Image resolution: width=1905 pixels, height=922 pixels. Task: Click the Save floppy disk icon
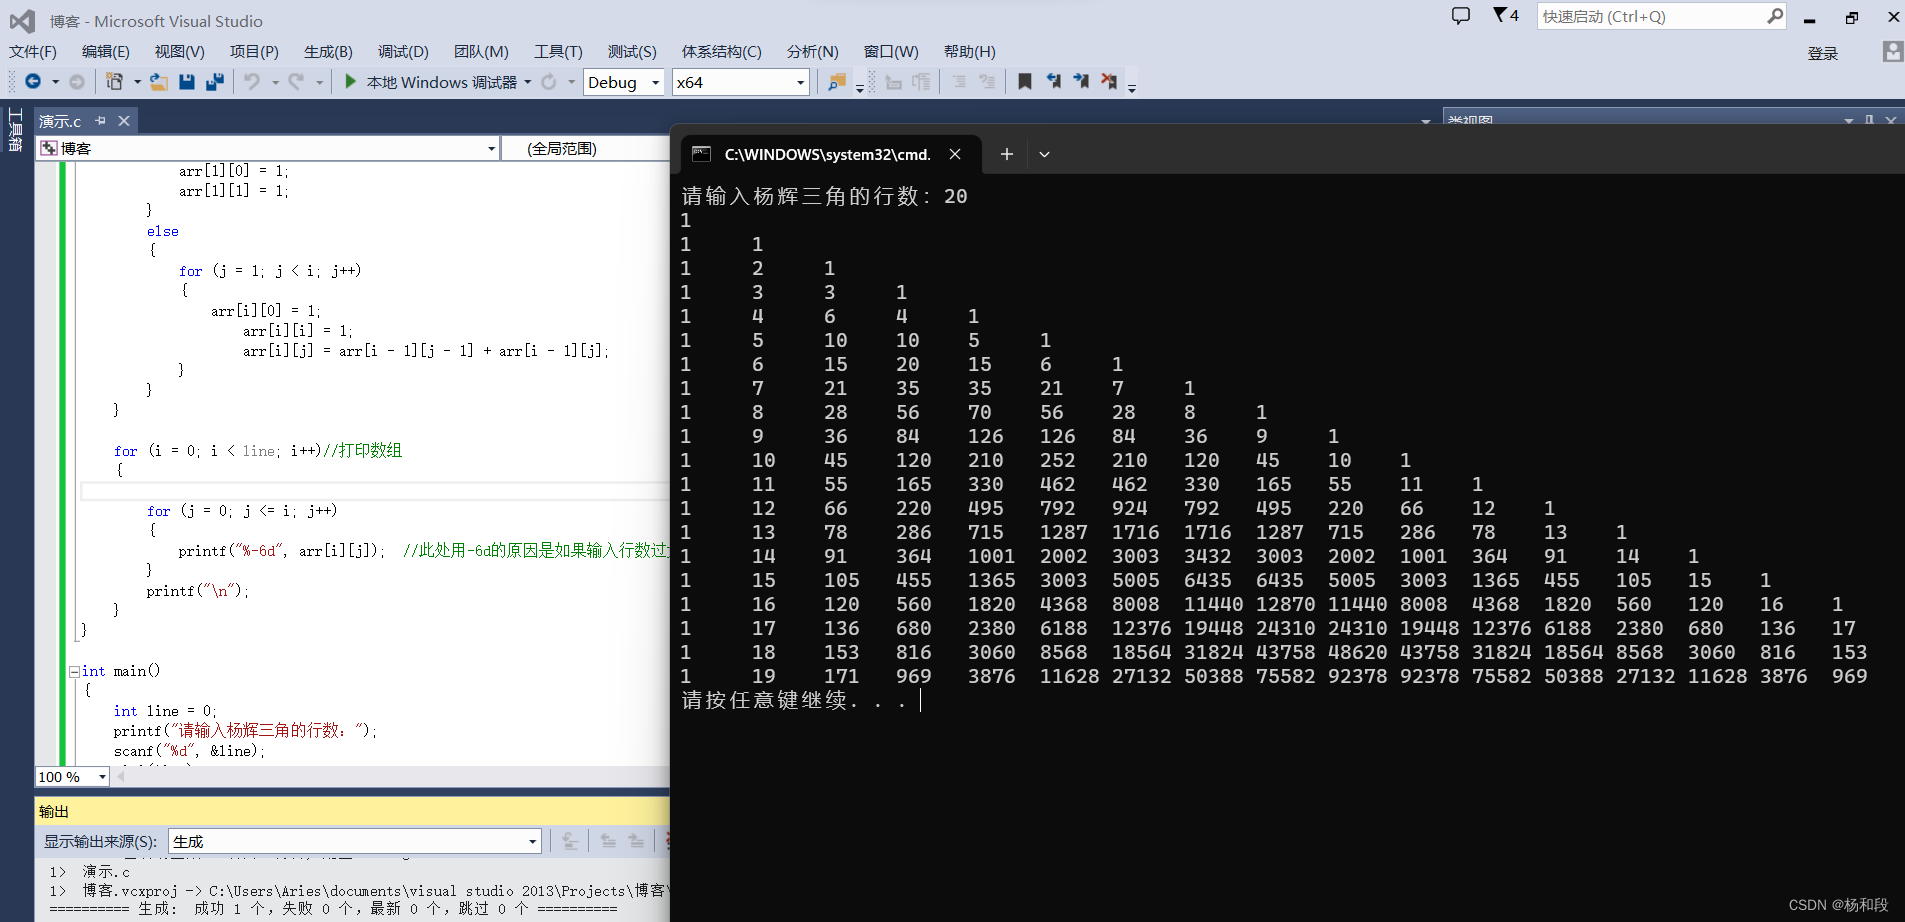[187, 82]
